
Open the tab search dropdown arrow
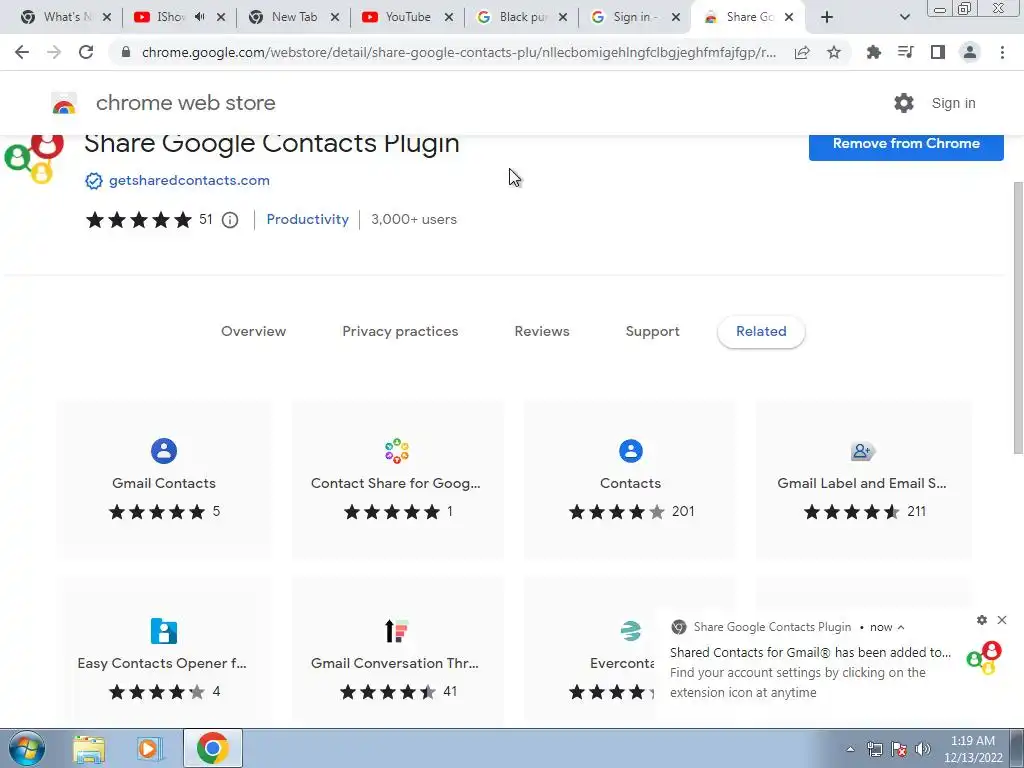coord(904,17)
